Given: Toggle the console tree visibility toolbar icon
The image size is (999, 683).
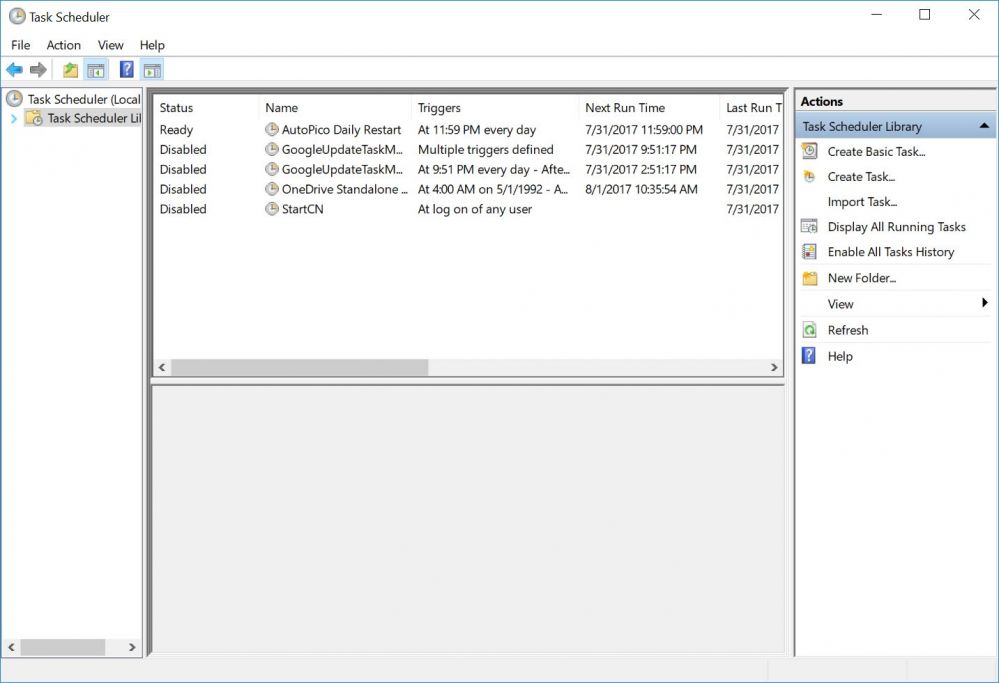Looking at the screenshot, I should point(94,69).
